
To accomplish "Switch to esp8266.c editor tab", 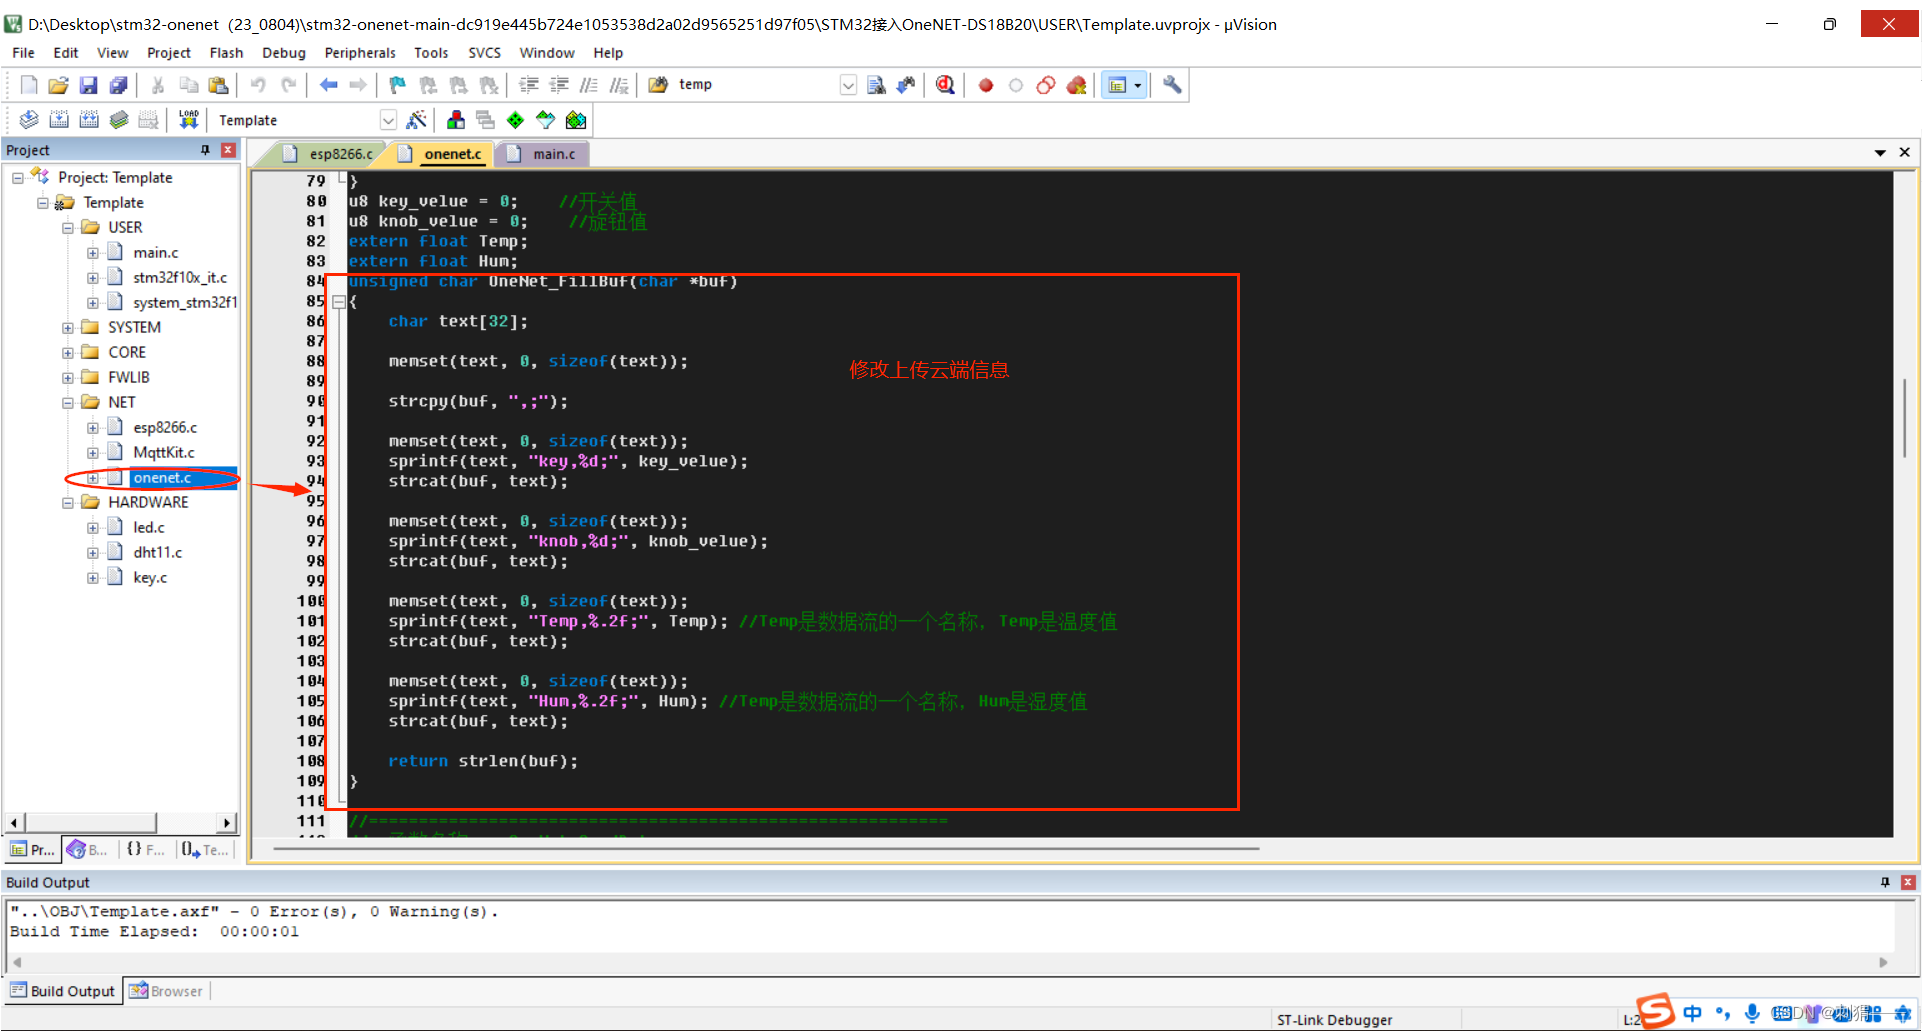I will click(331, 154).
